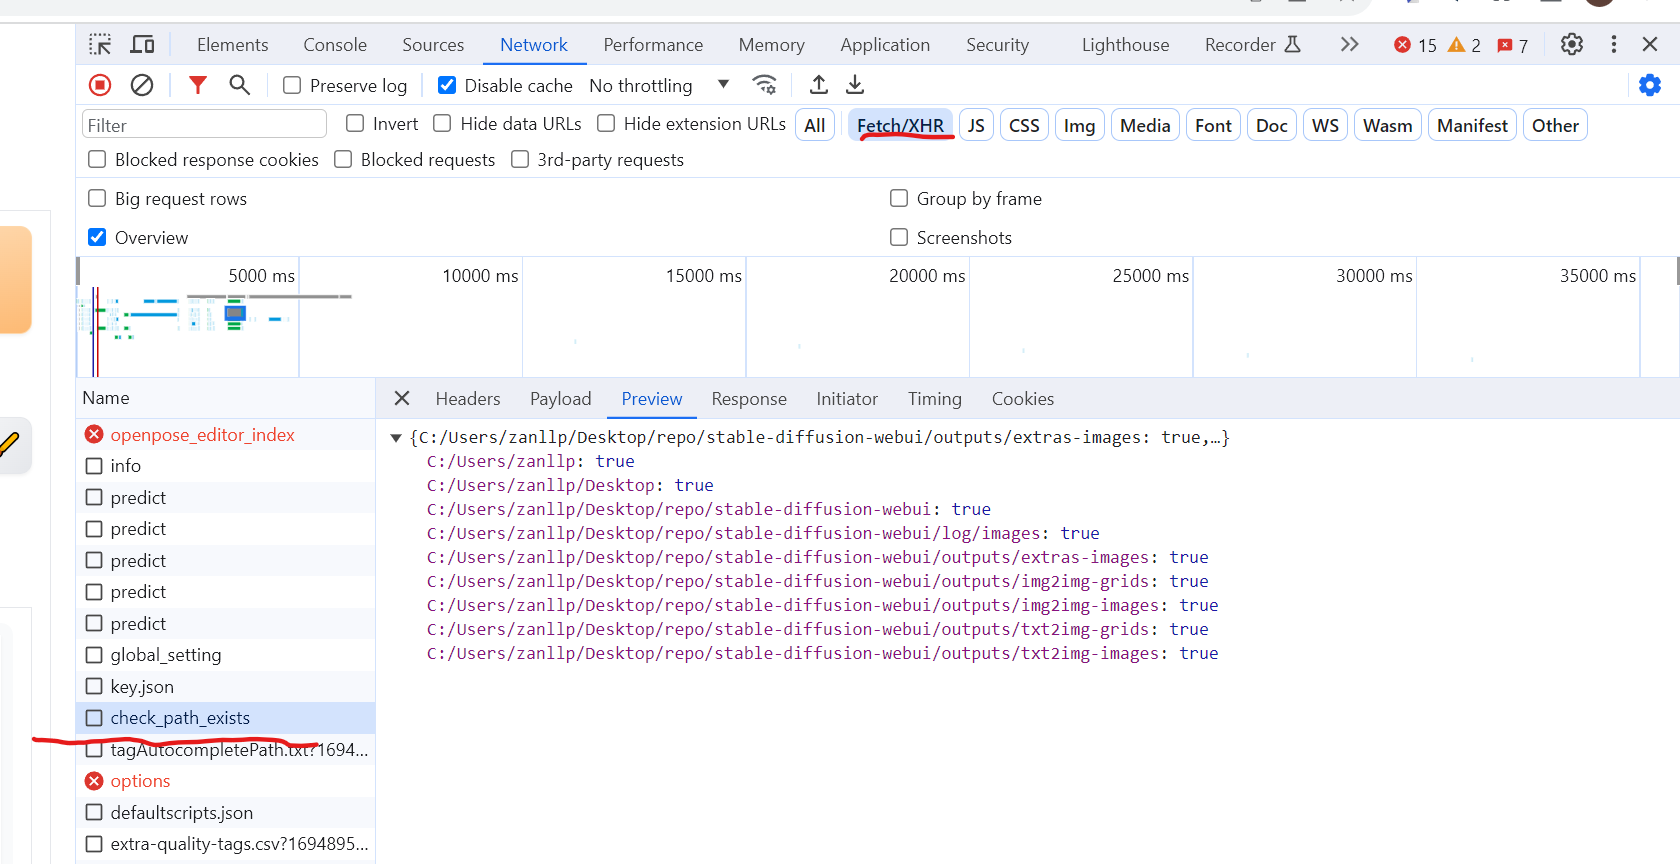Show the Headers tab
1680x864 pixels.
click(468, 399)
